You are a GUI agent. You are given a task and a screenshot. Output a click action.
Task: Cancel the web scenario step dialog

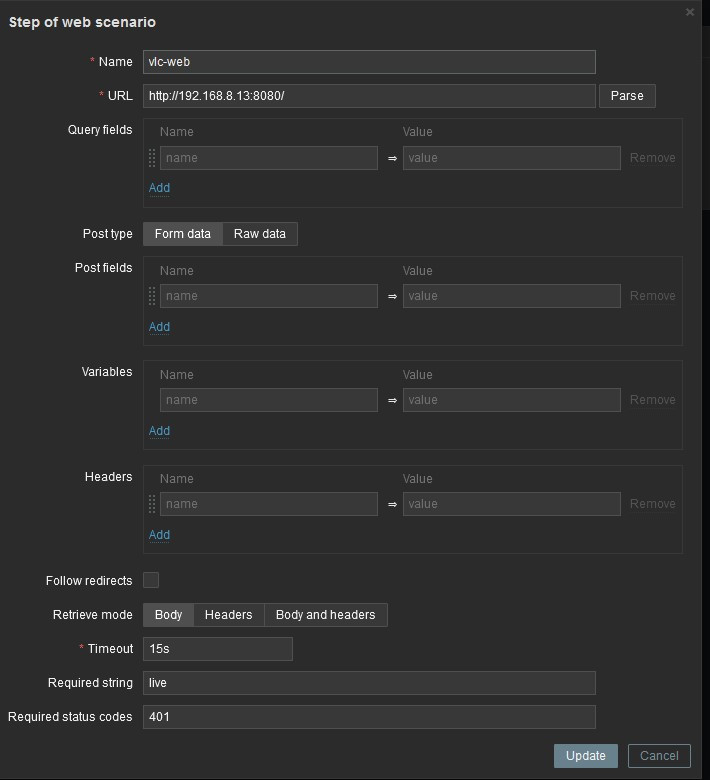[x=659, y=756]
